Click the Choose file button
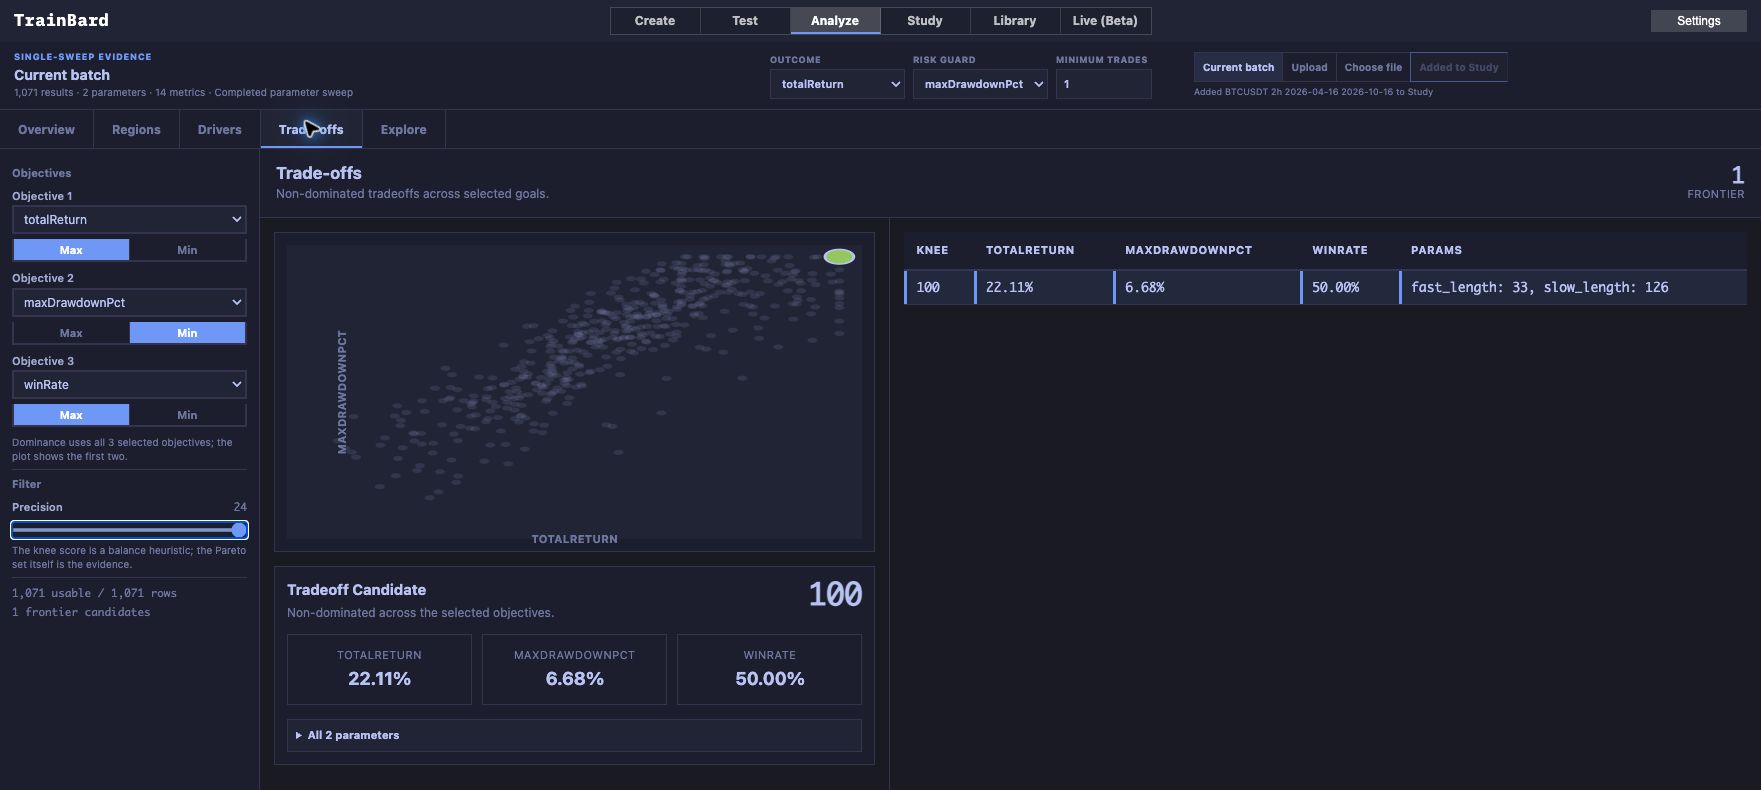Screen dimensions: 1761x790 [x=1373, y=67]
